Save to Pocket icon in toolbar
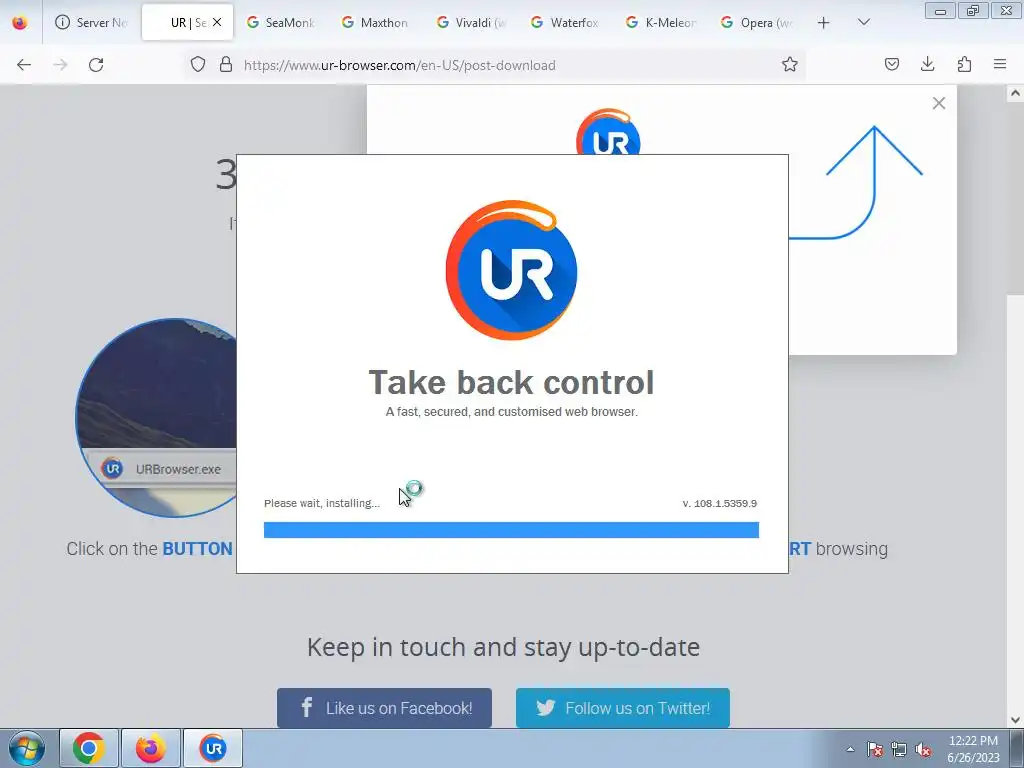Viewport: 1024px width, 768px height. coord(891,65)
